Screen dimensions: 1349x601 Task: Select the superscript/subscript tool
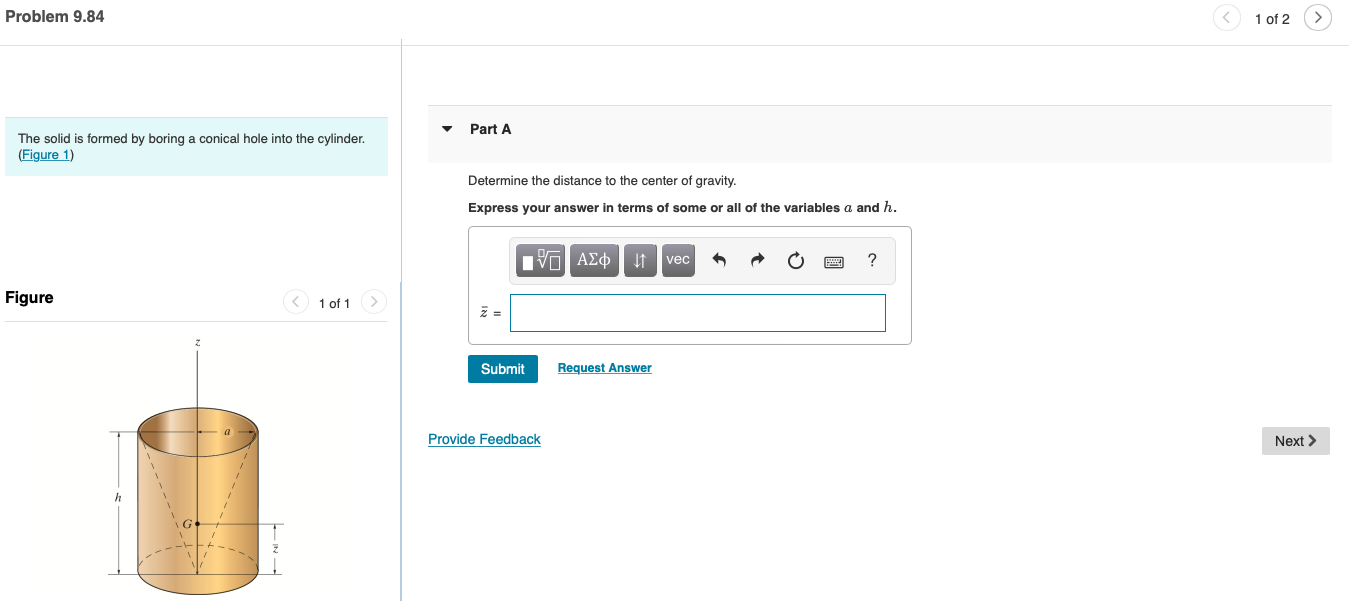tap(640, 259)
